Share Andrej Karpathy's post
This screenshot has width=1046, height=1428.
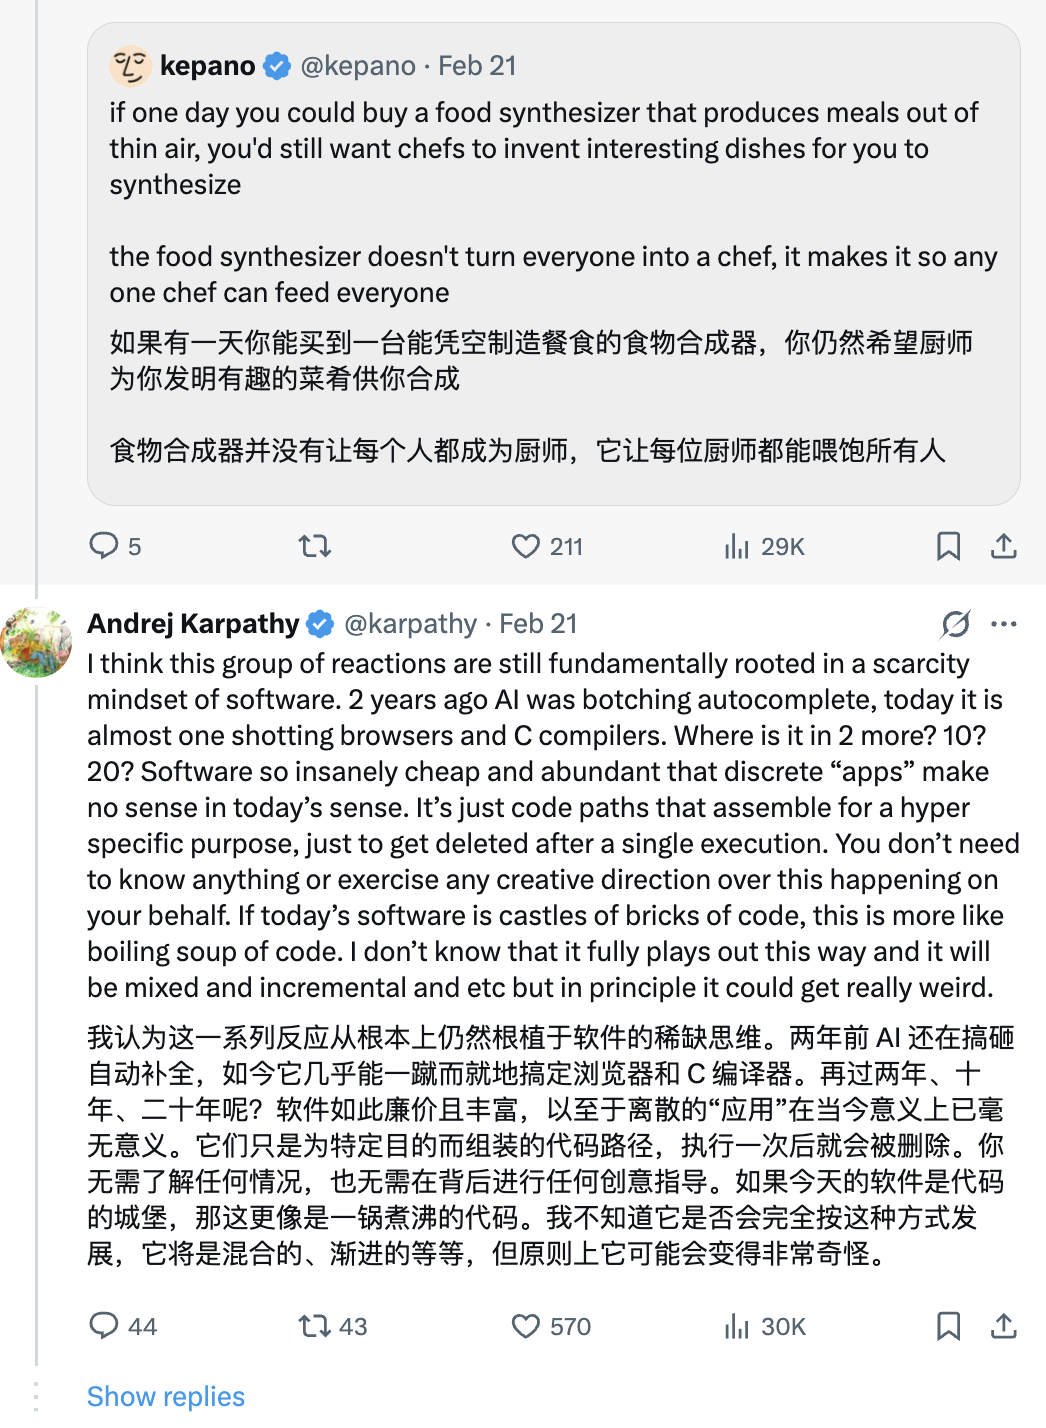pos(1003,1326)
